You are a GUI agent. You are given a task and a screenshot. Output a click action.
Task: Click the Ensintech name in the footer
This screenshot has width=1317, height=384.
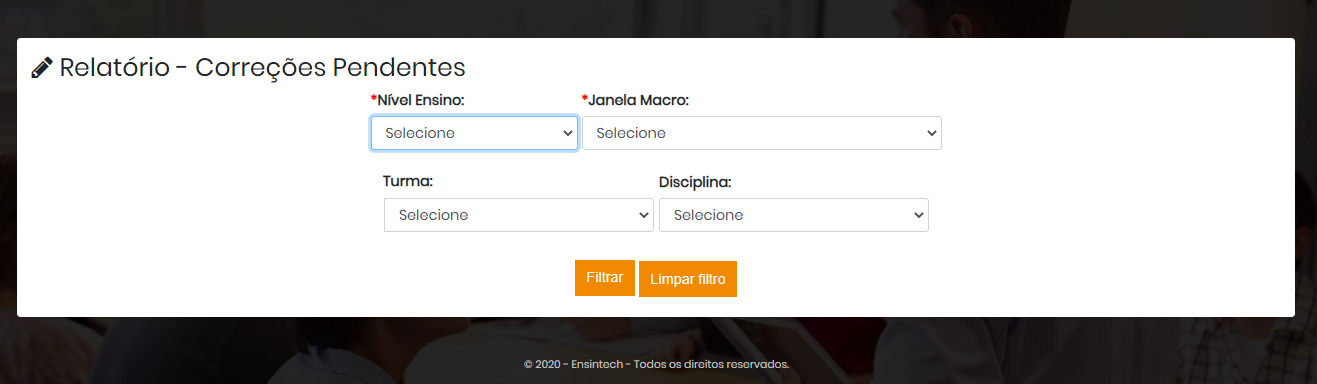(x=597, y=364)
